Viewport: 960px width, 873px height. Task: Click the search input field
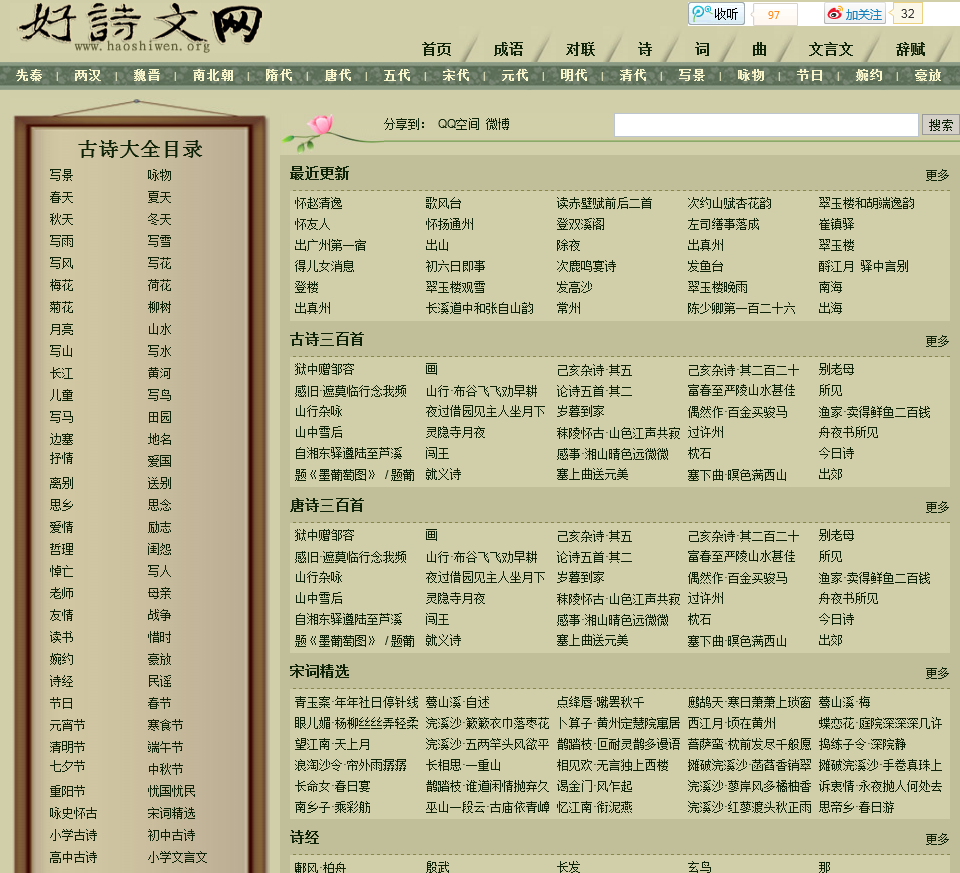click(x=765, y=125)
